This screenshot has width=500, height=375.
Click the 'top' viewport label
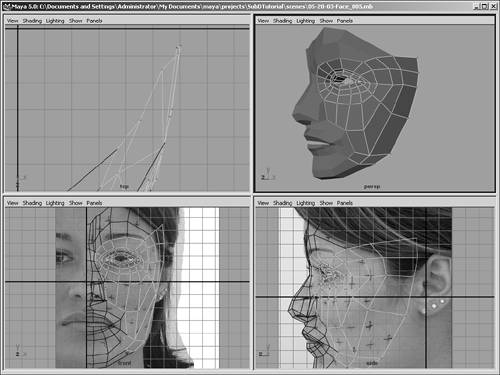click(x=124, y=187)
